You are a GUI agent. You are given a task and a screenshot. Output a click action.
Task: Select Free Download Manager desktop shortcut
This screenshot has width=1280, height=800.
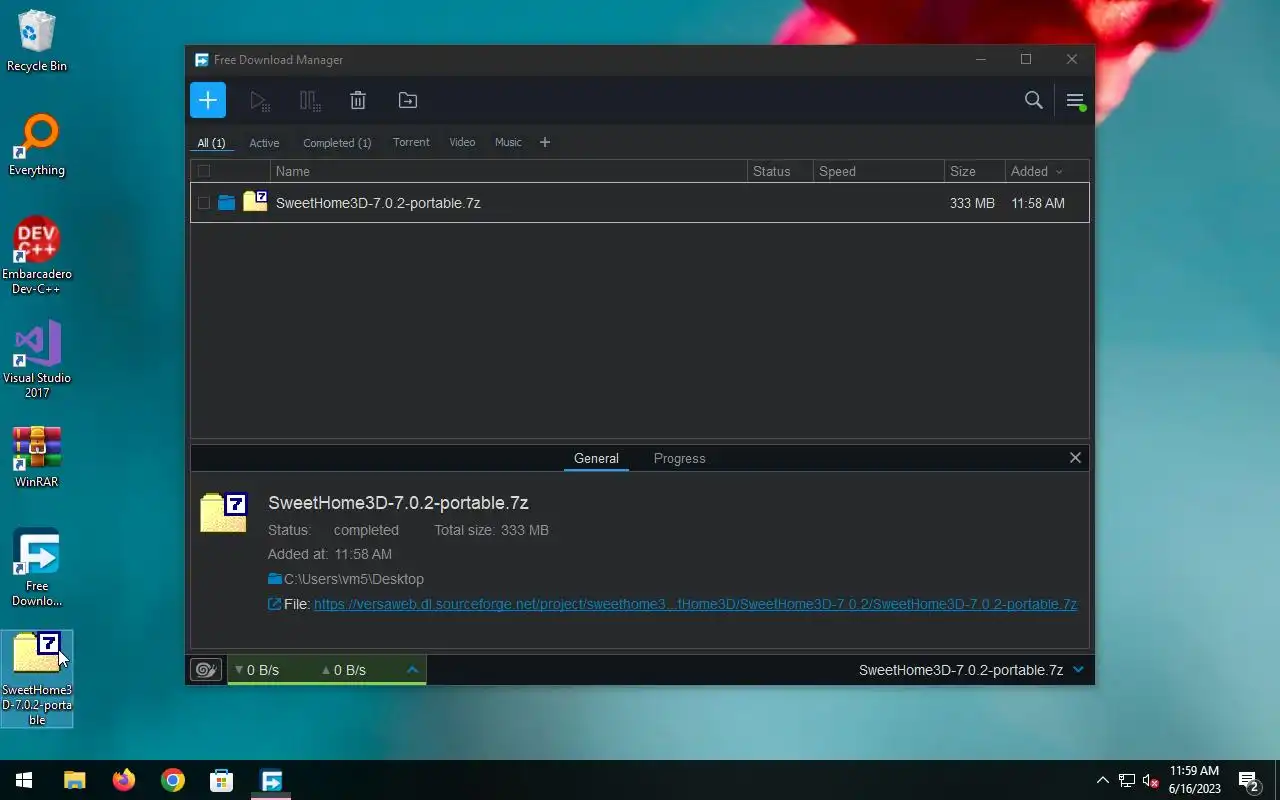(x=37, y=567)
